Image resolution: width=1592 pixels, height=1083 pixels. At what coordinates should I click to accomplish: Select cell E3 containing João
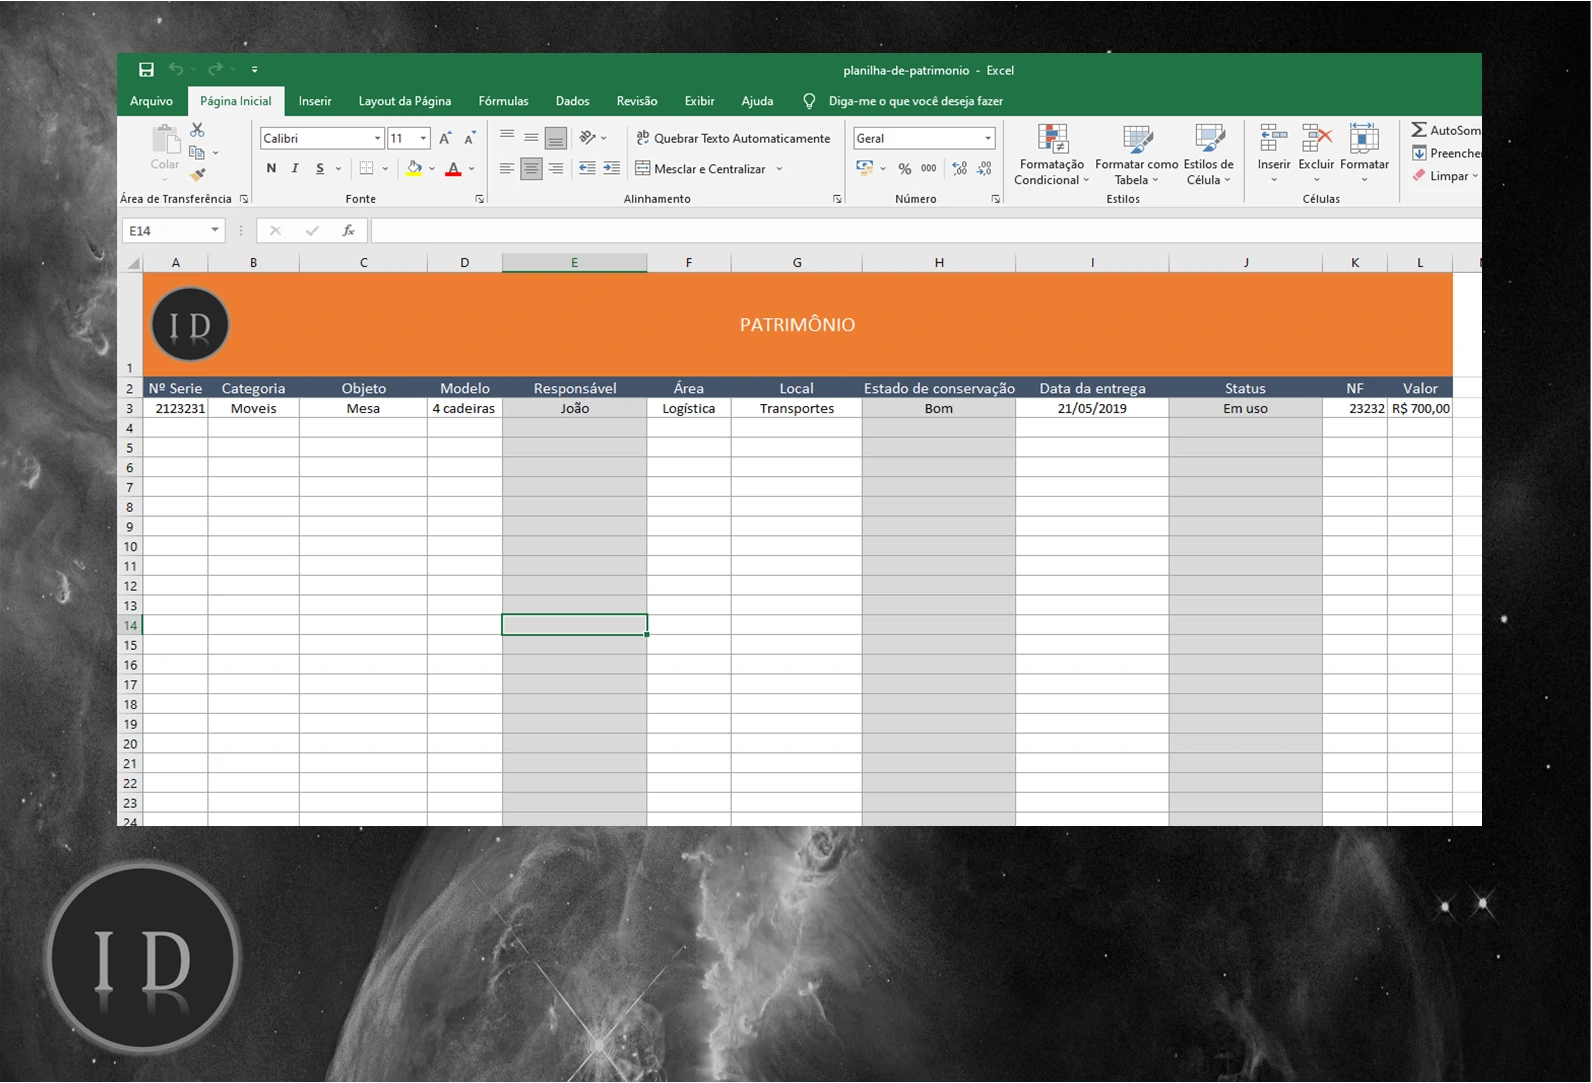pyautogui.click(x=574, y=408)
